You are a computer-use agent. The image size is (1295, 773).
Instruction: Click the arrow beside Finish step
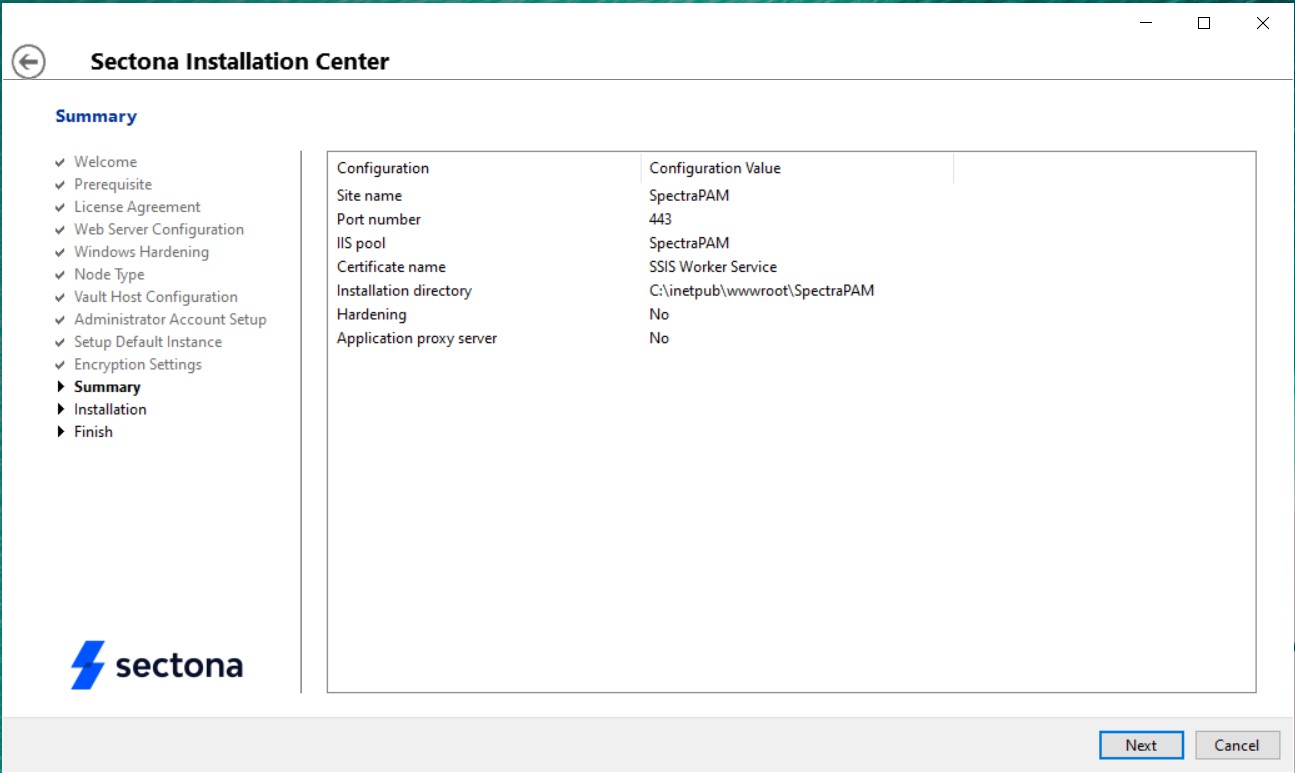coord(61,432)
